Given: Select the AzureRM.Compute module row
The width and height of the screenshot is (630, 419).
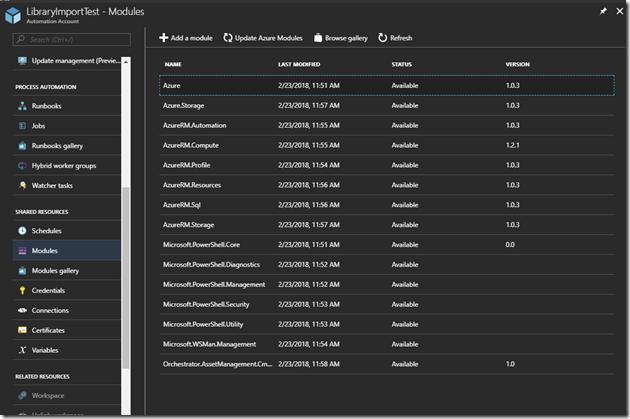Looking at the screenshot, I should 385,145.
